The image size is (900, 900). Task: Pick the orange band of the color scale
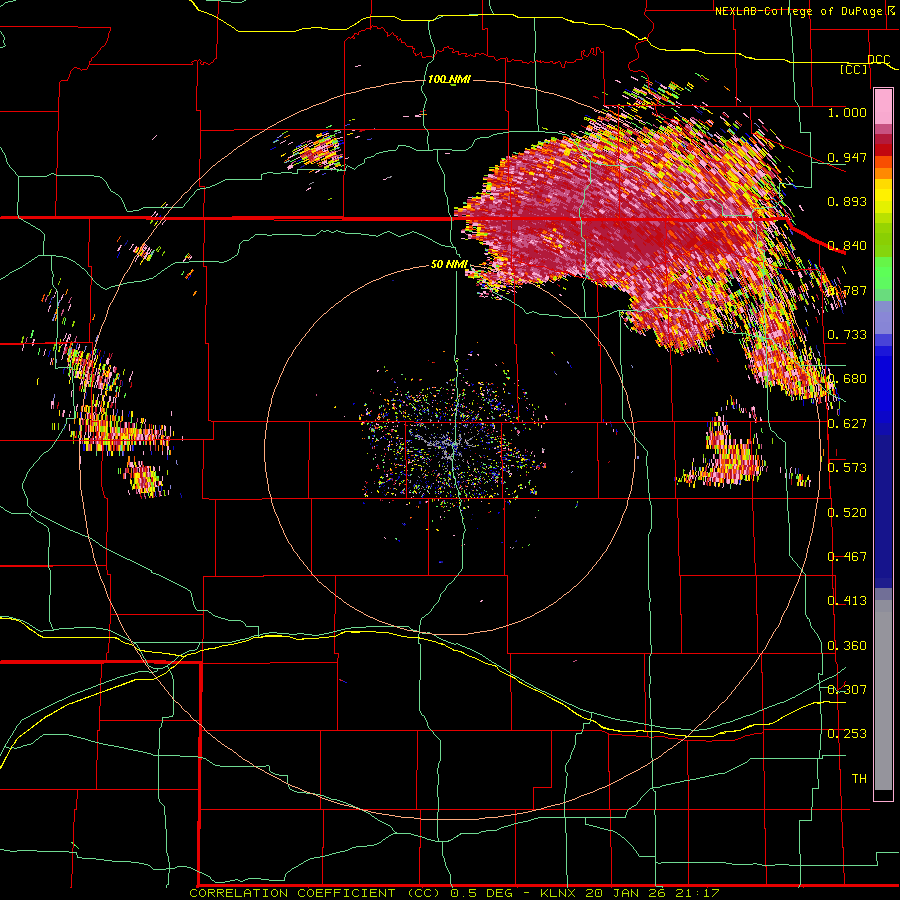(x=883, y=173)
